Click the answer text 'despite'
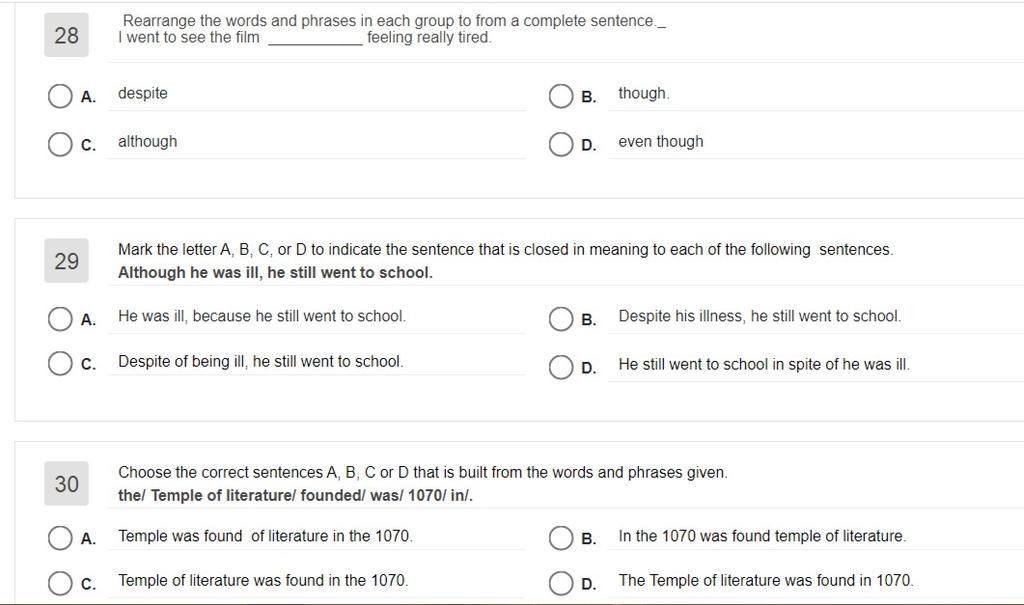Viewport: 1024px width, 605px height. (143, 93)
